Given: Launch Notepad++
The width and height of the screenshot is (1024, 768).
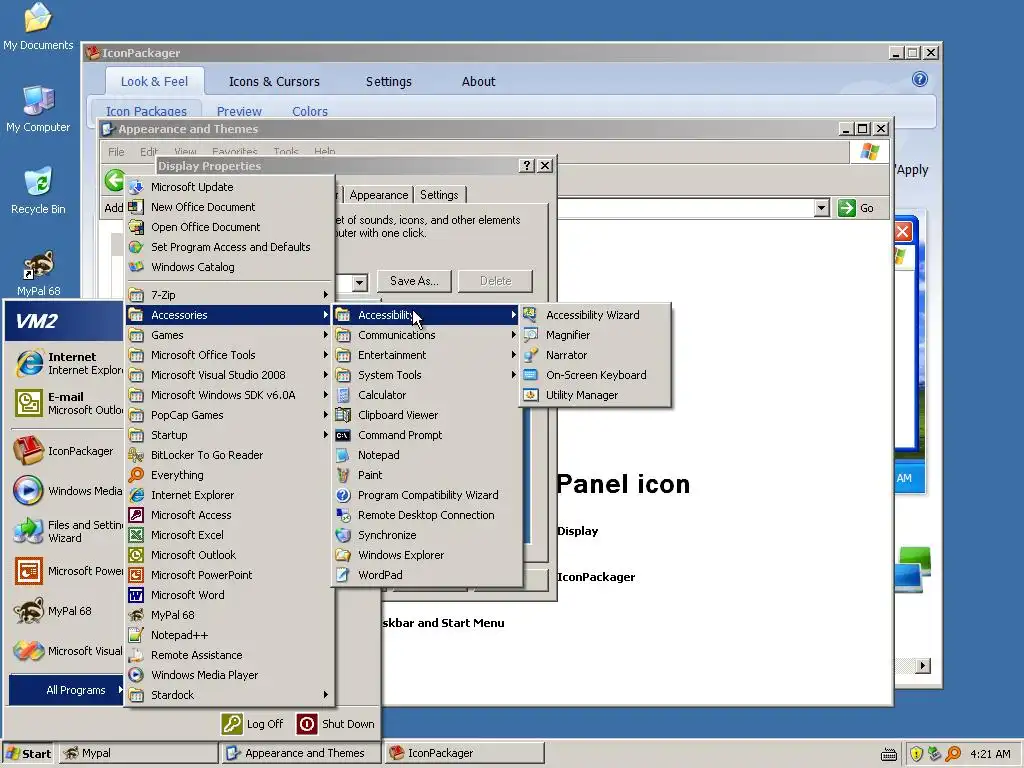Looking at the screenshot, I should pos(229,635).
